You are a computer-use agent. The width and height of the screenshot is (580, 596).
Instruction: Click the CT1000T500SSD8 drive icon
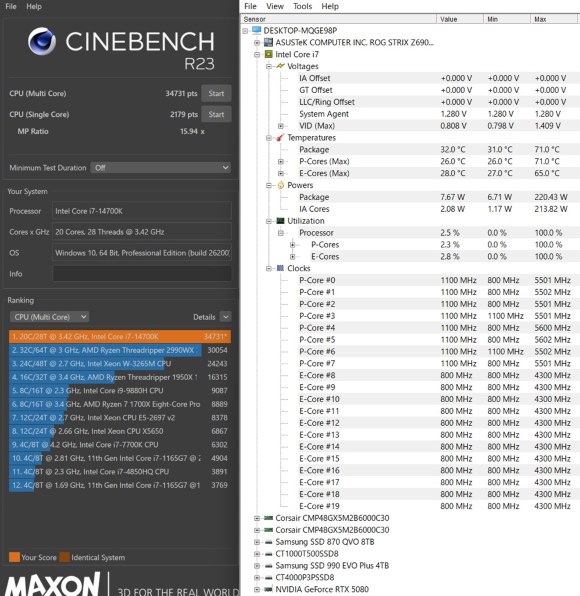(268, 554)
